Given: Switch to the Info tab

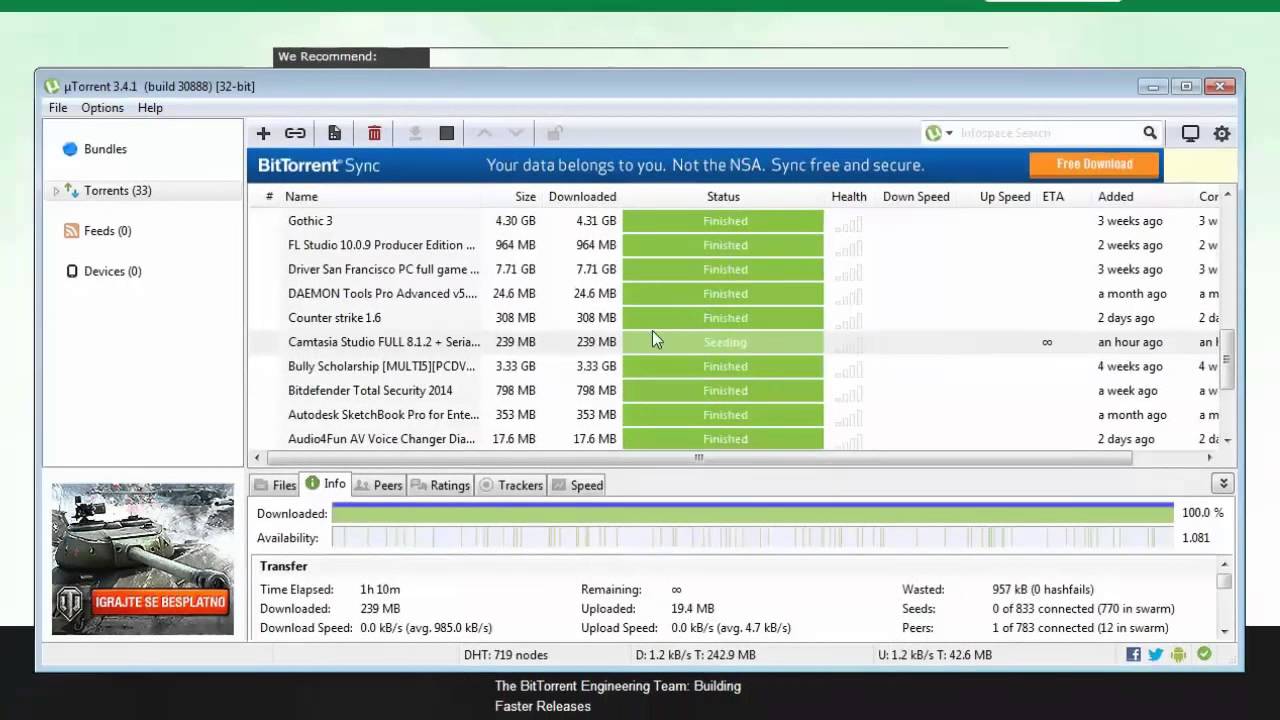Looking at the screenshot, I should [325, 484].
